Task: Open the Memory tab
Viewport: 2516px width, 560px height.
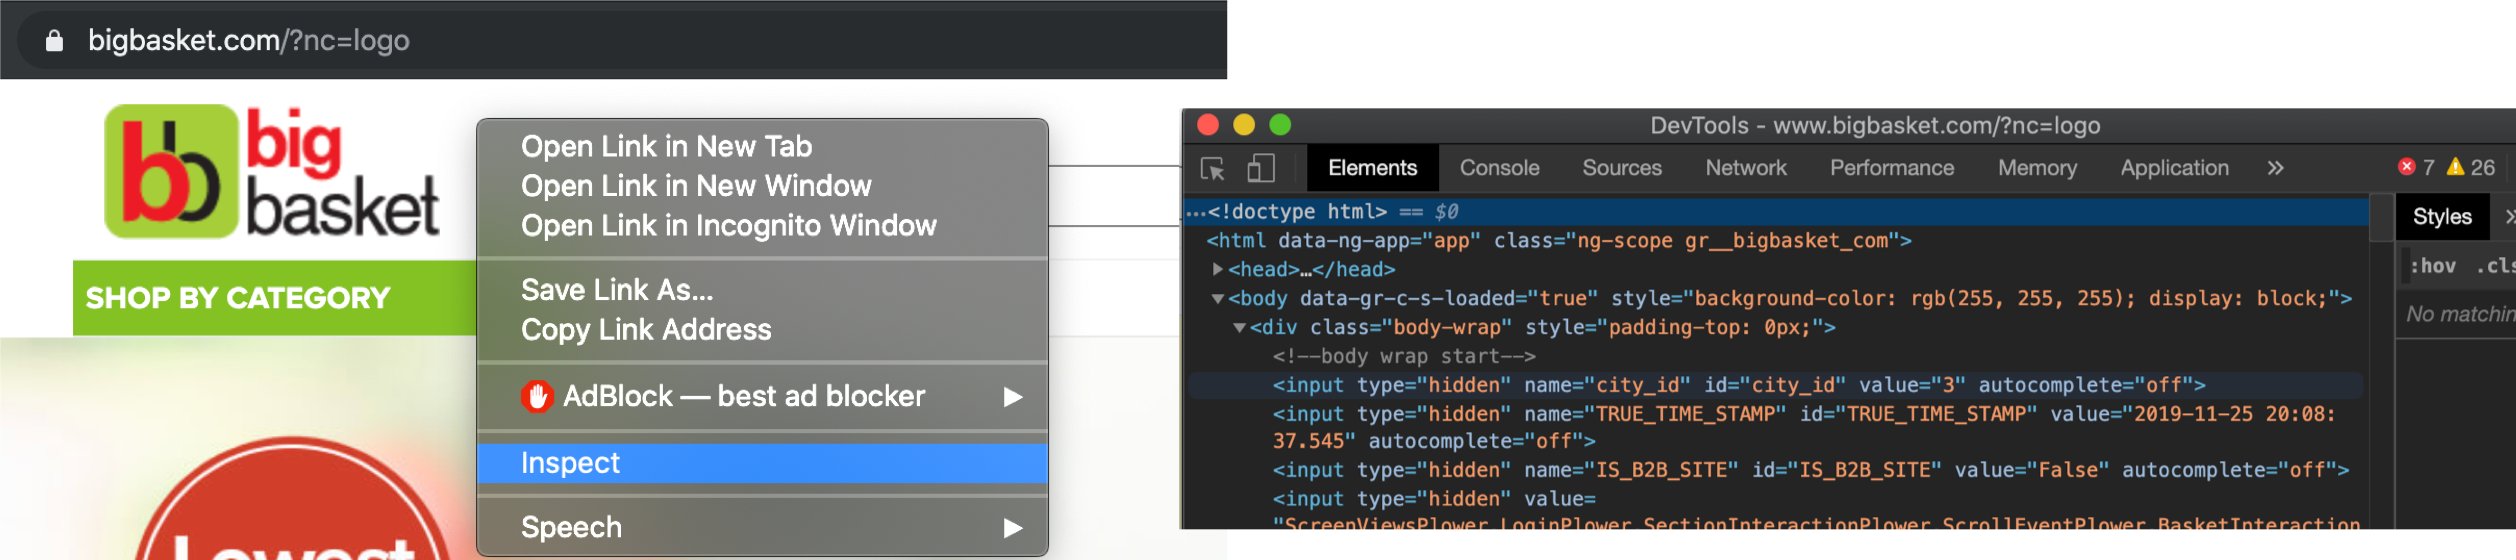Action: pos(2037,168)
